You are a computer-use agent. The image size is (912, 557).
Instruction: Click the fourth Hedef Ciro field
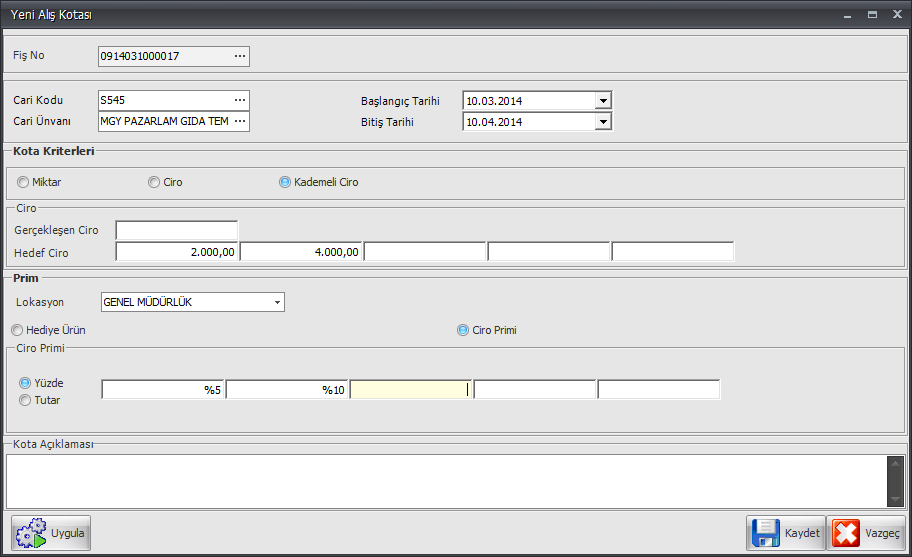548,252
